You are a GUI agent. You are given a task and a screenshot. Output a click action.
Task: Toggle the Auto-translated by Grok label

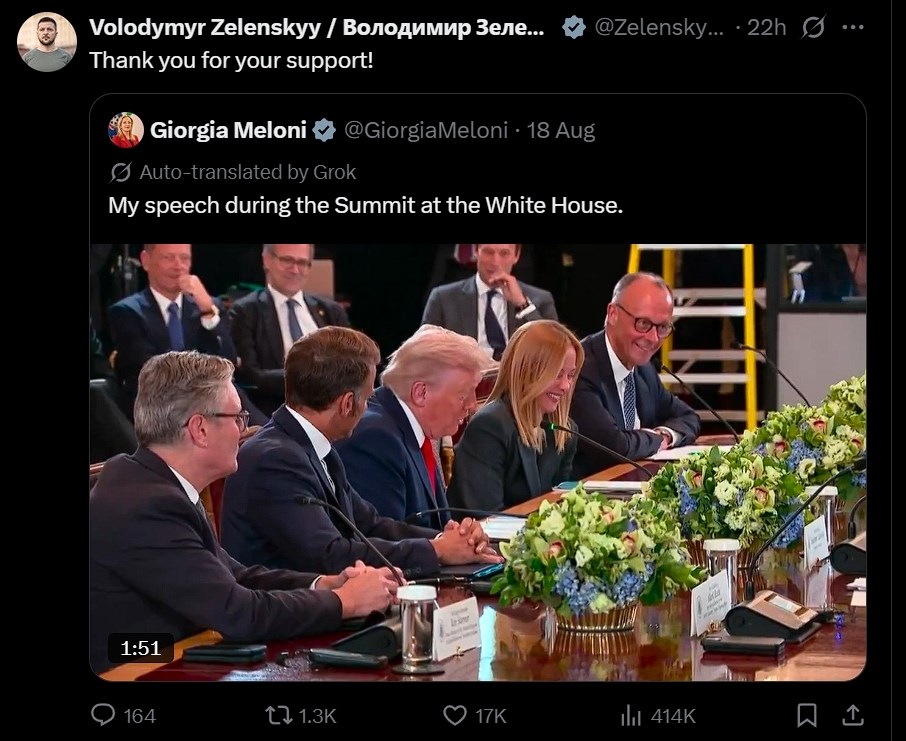pos(233,172)
